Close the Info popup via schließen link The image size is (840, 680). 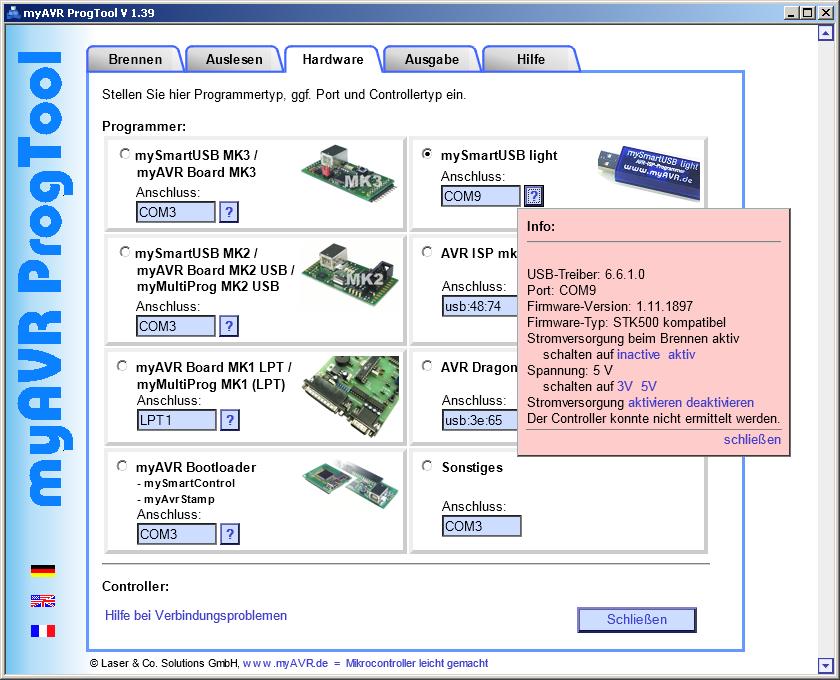pyautogui.click(x=752, y=439)
